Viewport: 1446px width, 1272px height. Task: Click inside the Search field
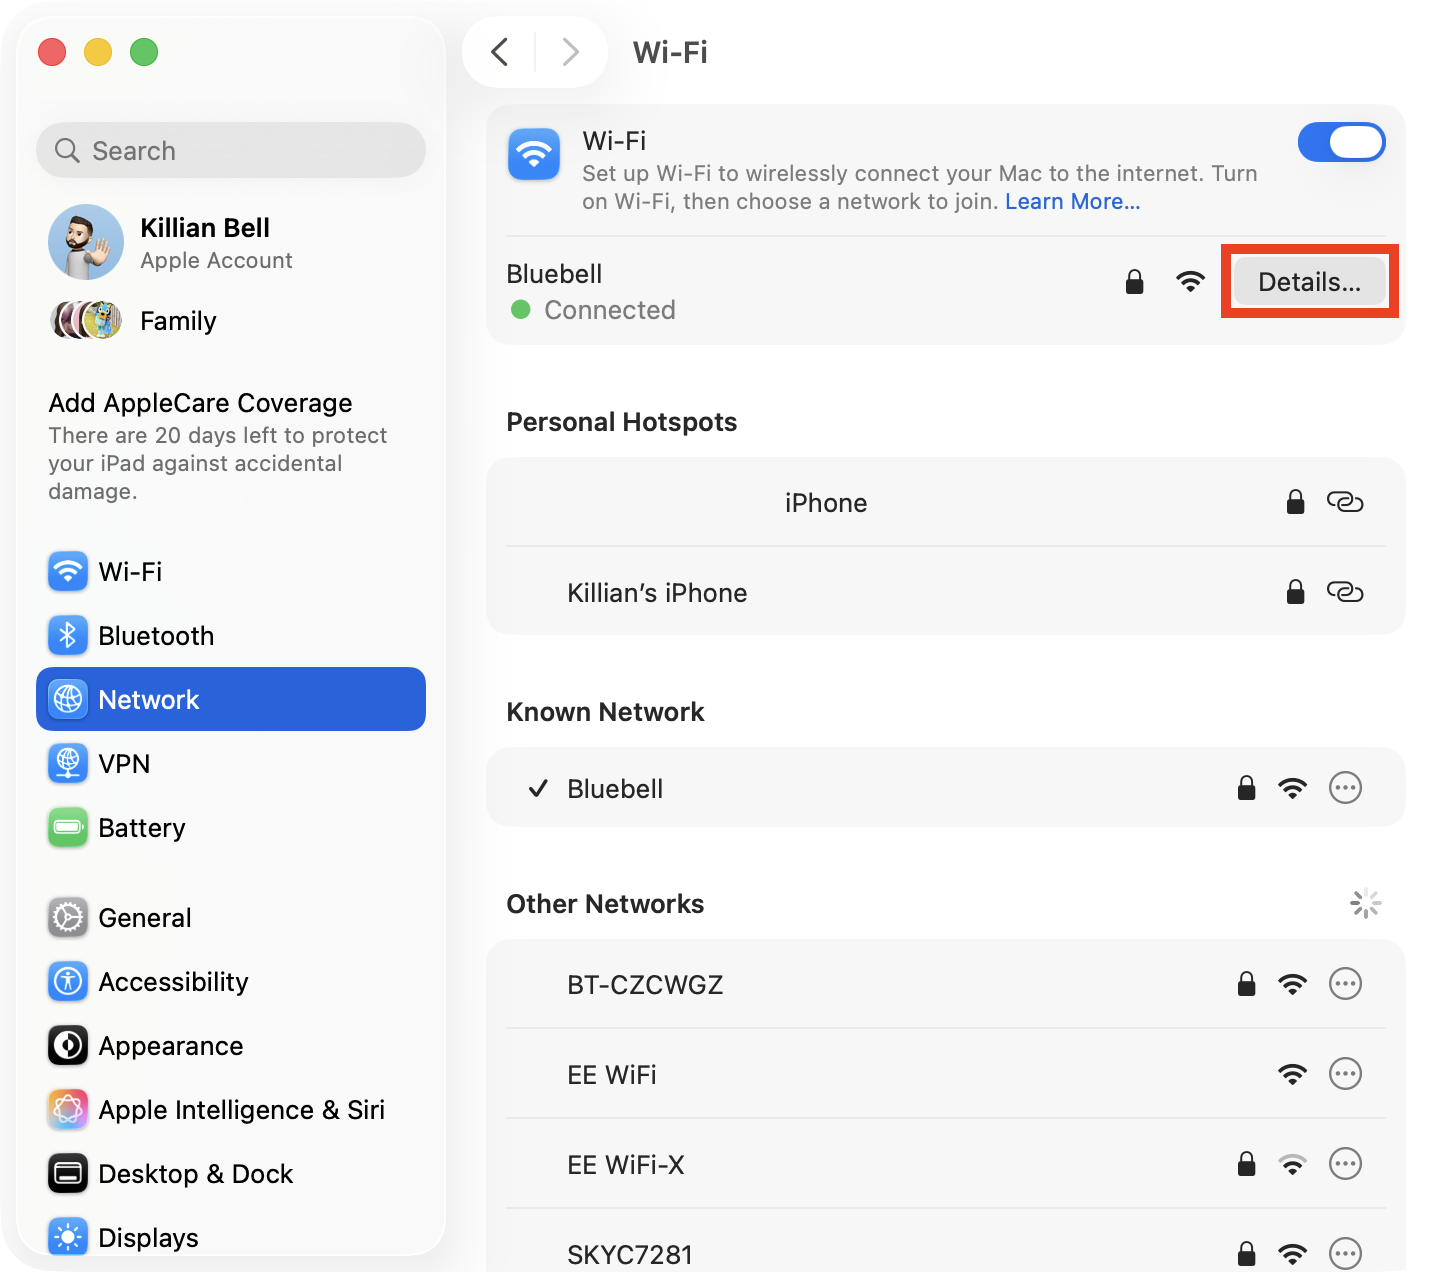[230, 150]
